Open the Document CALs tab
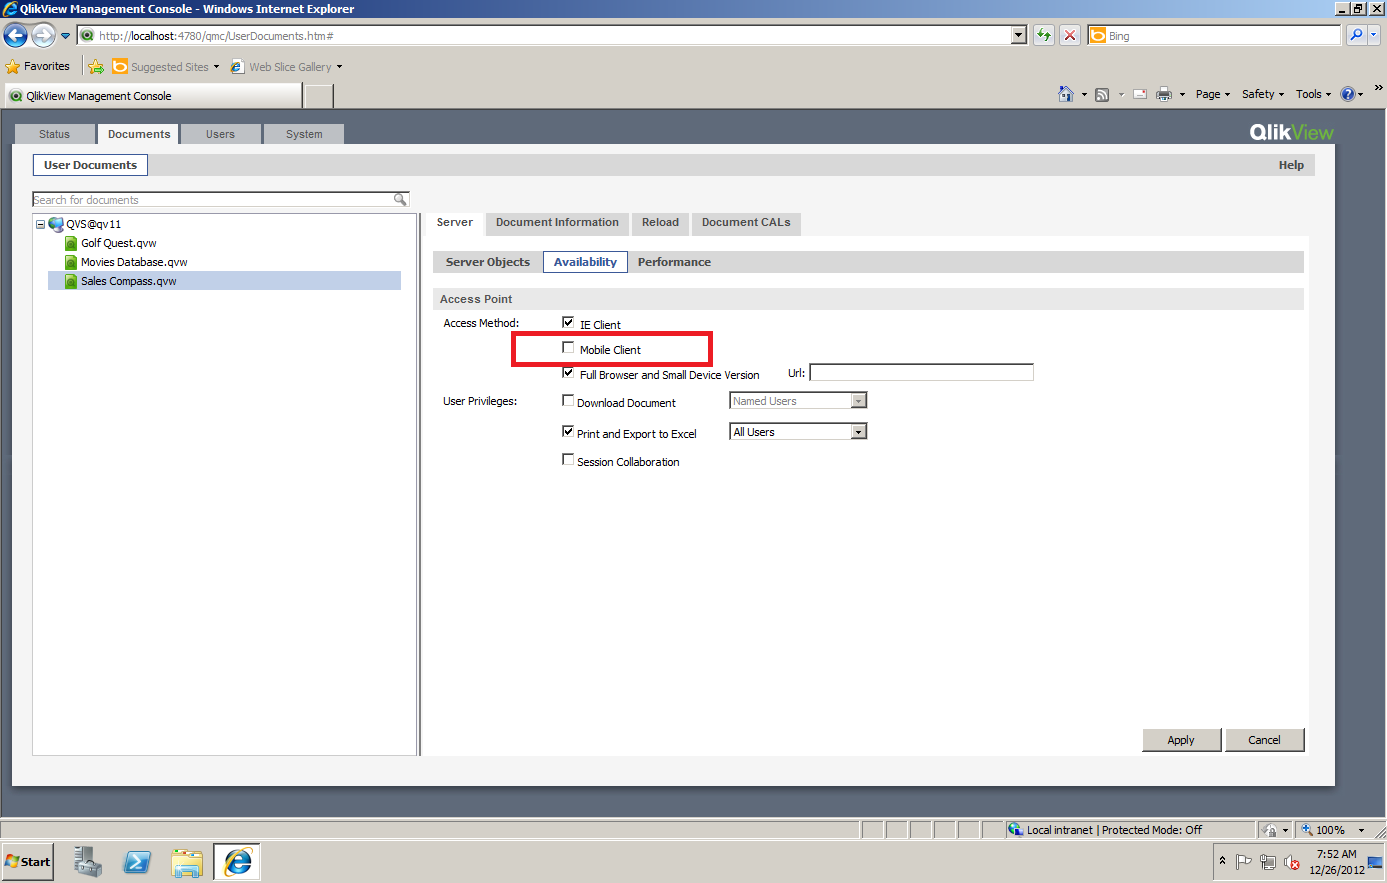The image size is (1387, 883). pos(746,223)
